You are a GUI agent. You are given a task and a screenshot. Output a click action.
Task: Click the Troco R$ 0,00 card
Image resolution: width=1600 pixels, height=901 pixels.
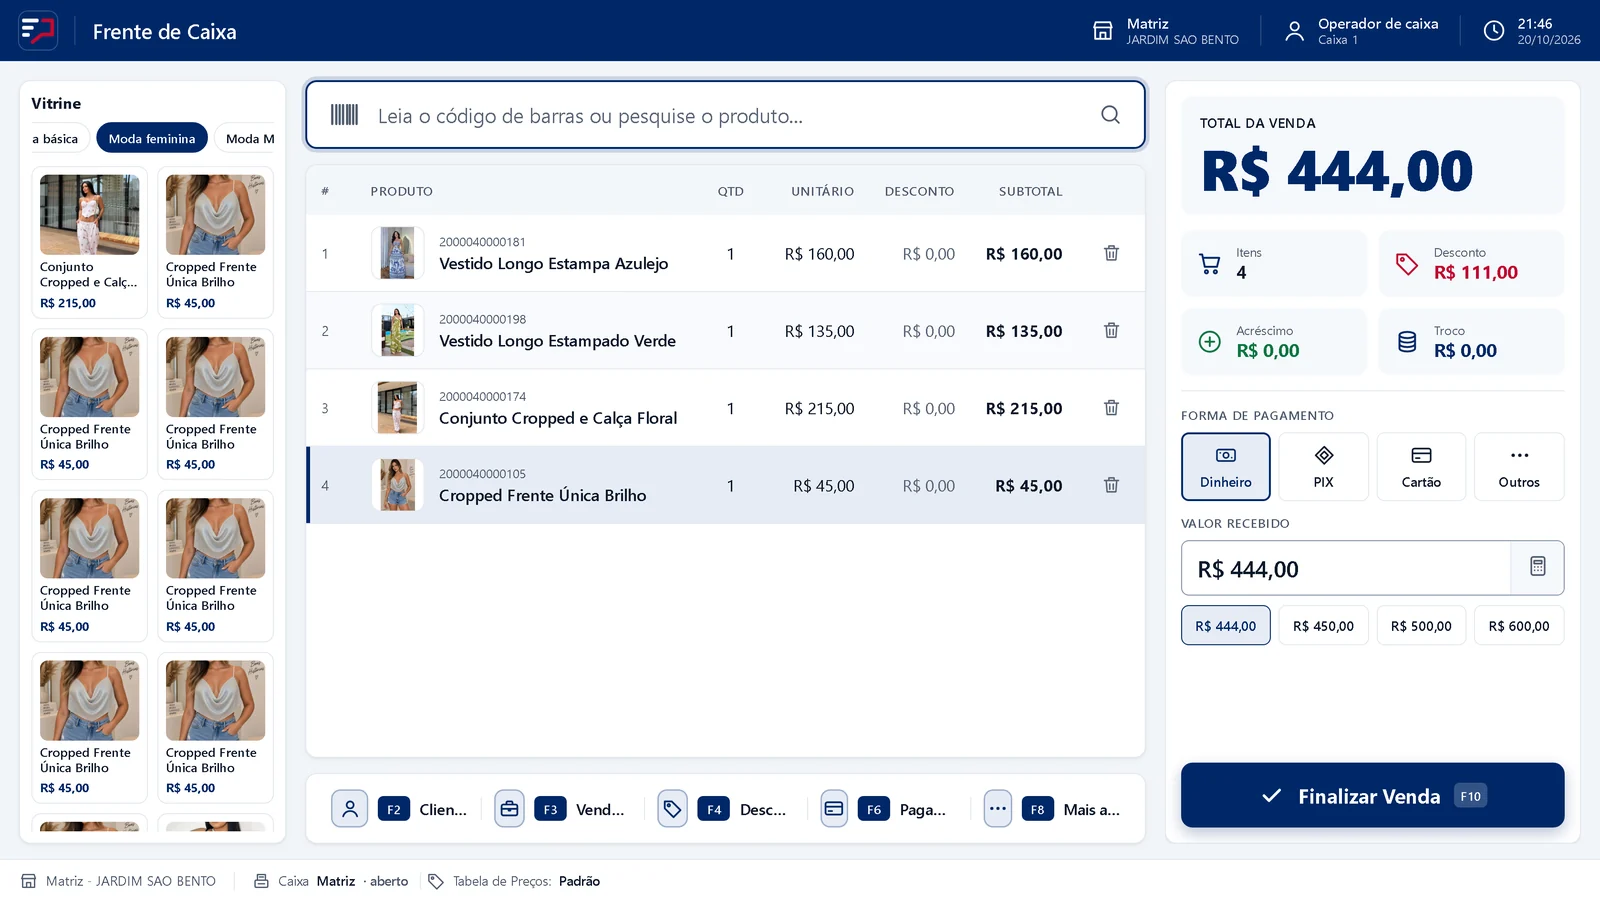click(x=1471, y=342)
